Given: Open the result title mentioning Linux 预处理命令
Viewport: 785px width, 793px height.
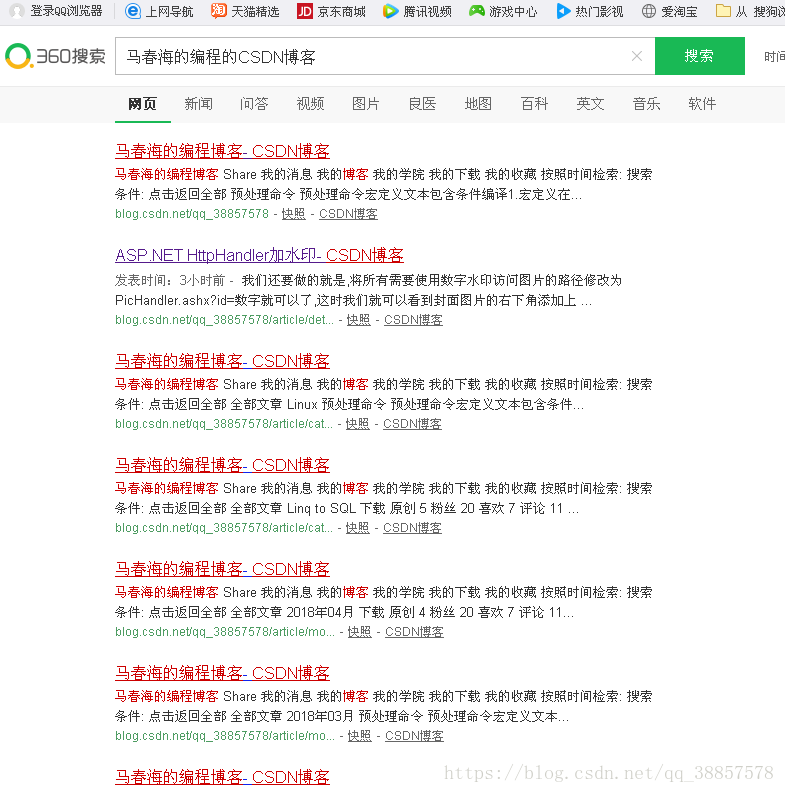Looking at the screenshot, I should click(223, 361).
